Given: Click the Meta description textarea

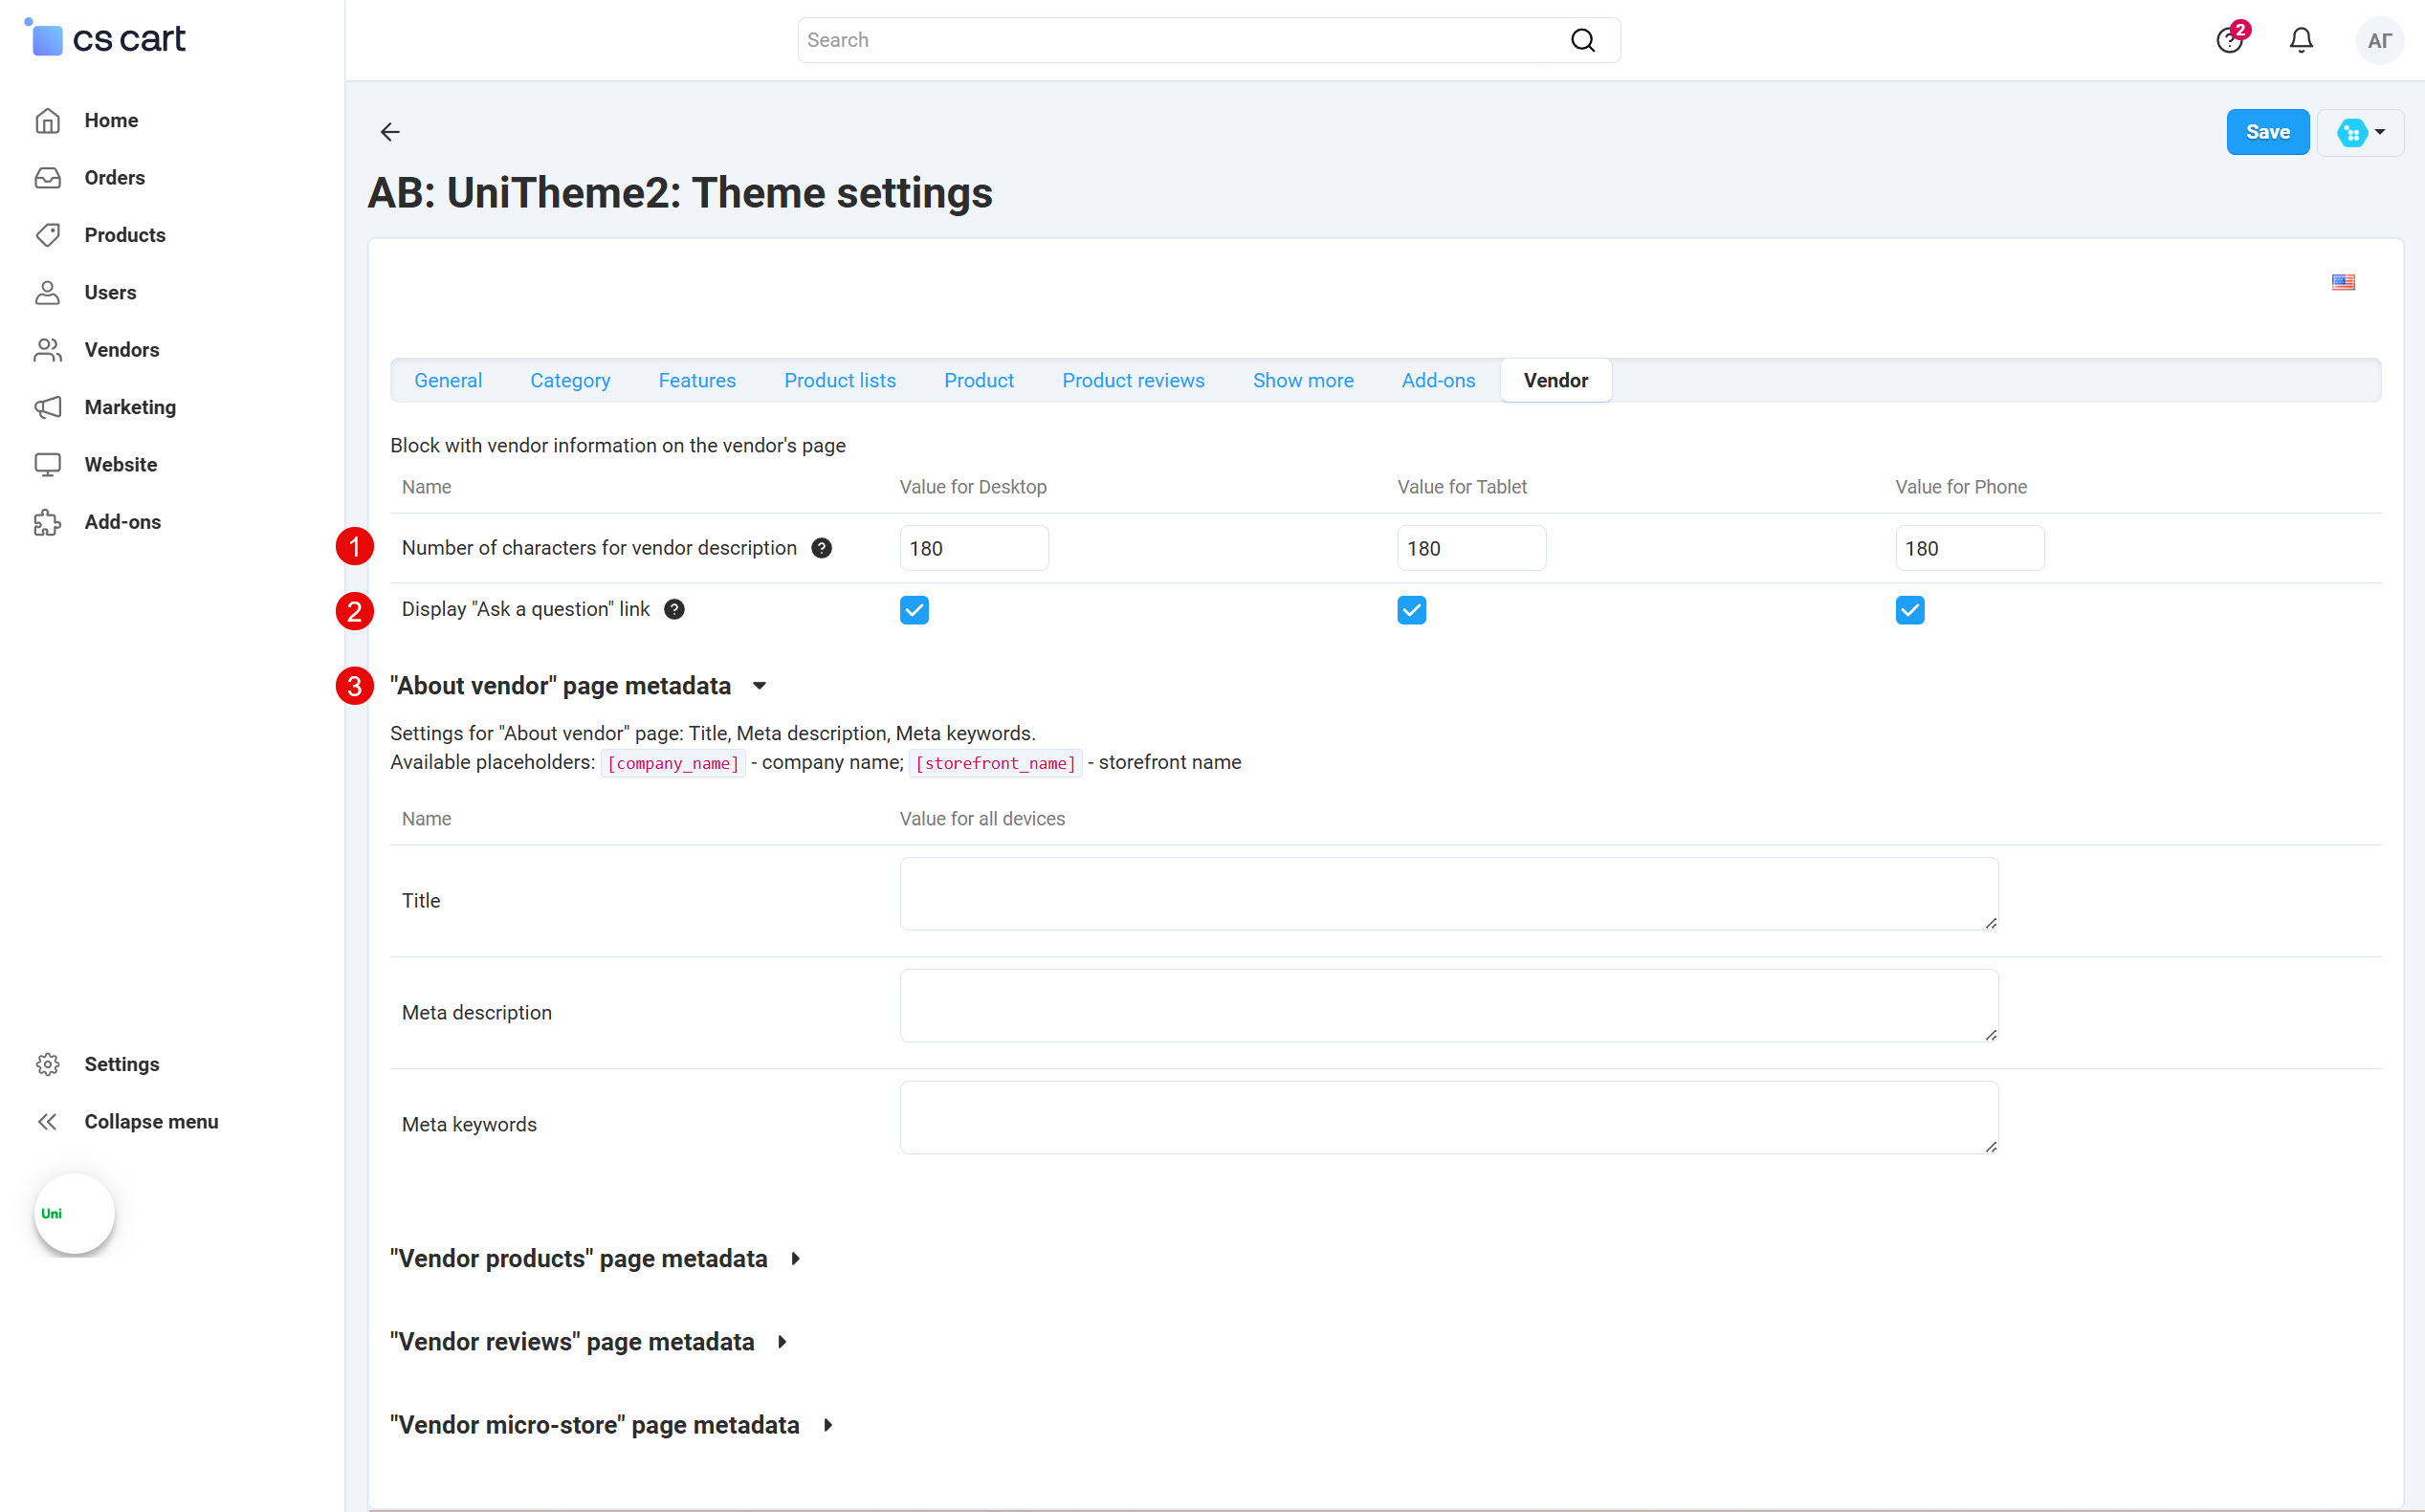Looking at the screenshot, I should 1449,1005.
